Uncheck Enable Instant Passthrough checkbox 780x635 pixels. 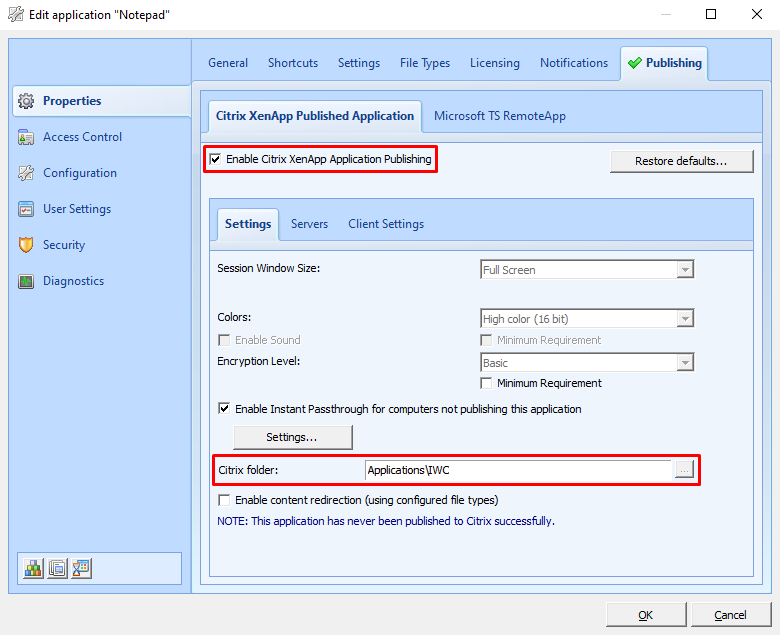tap(224, 409)
